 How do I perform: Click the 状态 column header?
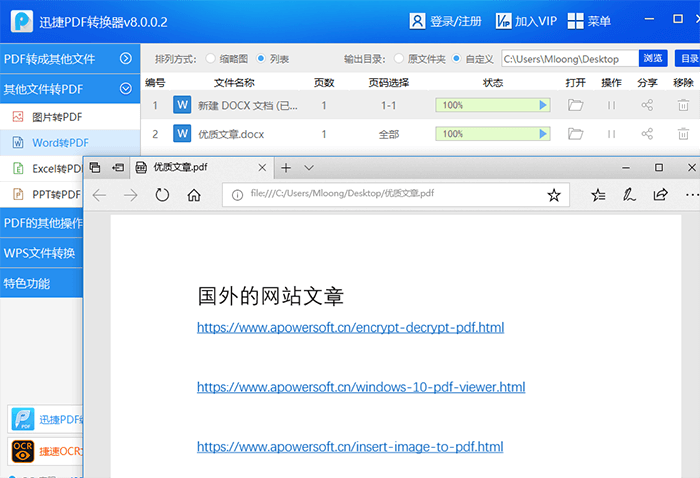[493, 83]
